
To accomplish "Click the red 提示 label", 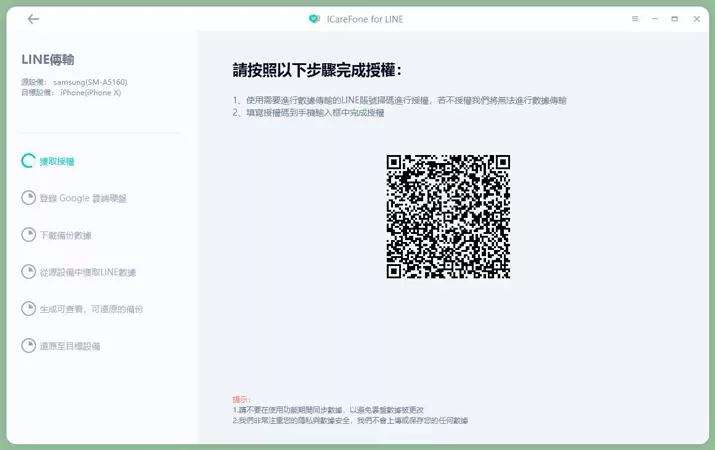I will tap(241, 399).
